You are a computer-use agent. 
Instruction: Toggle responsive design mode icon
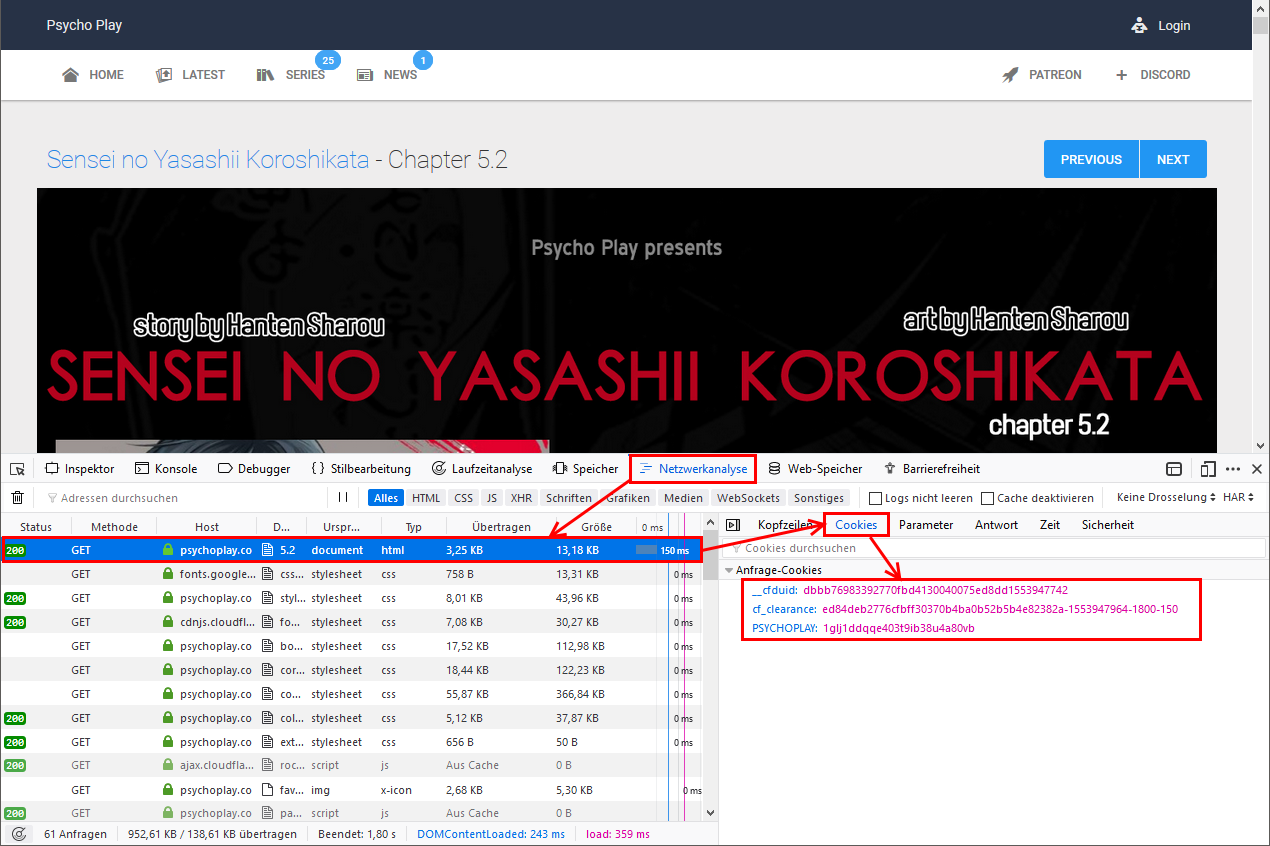click(1208, 468)
